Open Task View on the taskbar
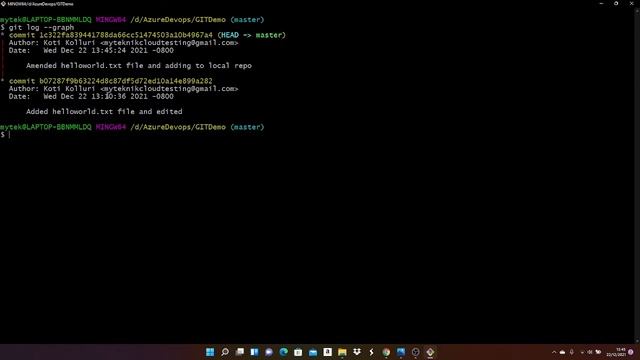This screenshot has width=640, height=360. click(x=240, y=352)
